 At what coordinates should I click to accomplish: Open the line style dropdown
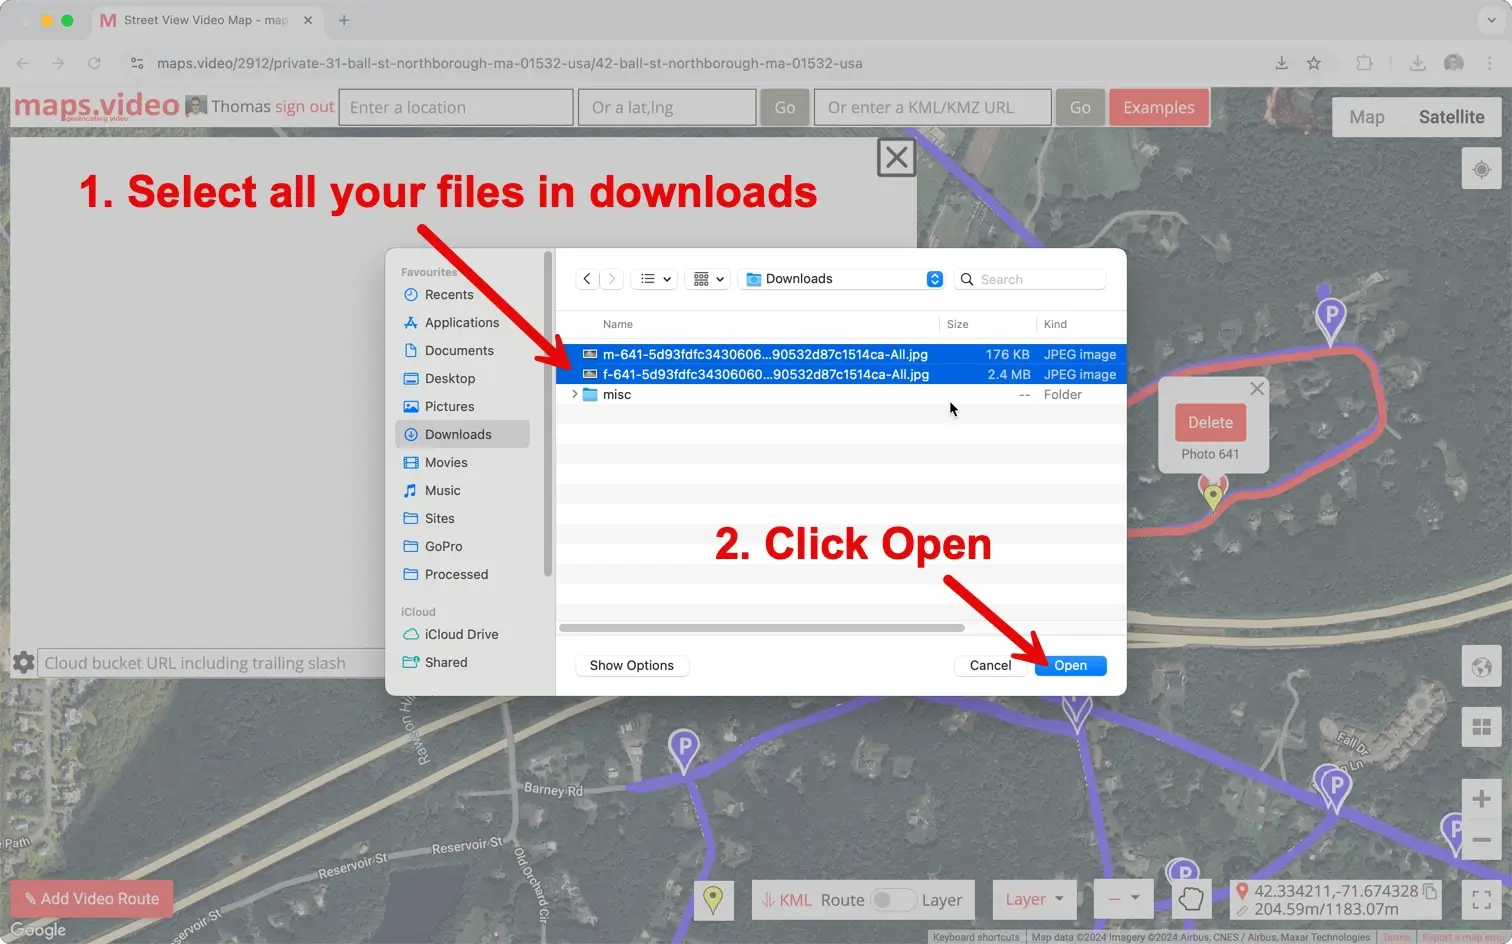(x=1123, y=899)
